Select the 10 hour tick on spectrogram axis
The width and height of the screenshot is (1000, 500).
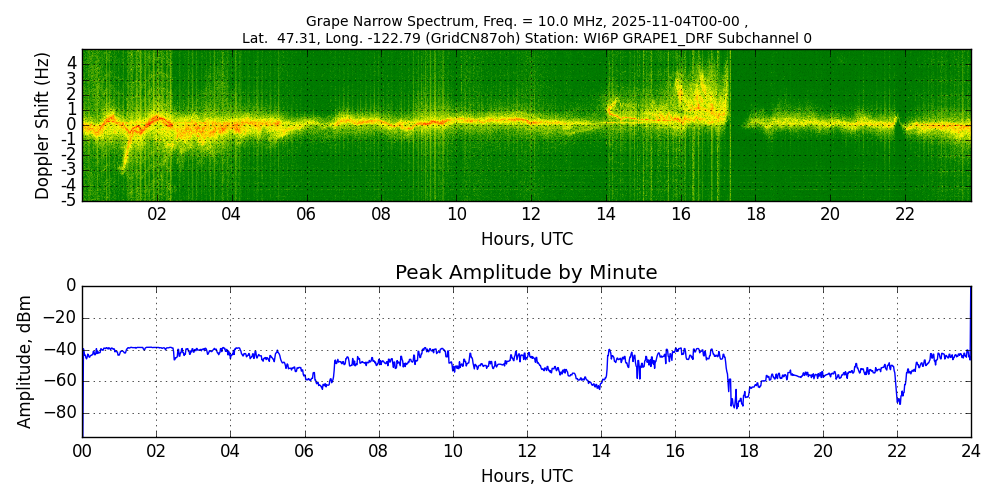point(456,214)
